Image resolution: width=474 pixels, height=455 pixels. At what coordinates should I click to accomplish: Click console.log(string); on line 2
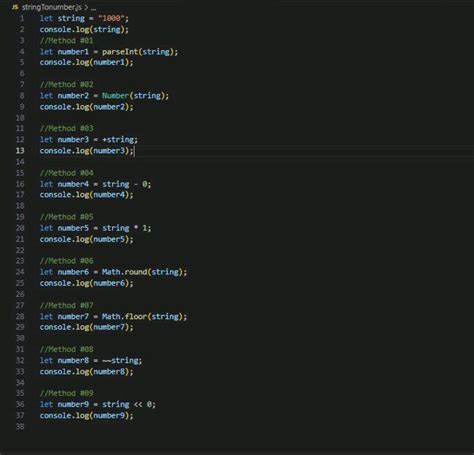tap(84, 30)
